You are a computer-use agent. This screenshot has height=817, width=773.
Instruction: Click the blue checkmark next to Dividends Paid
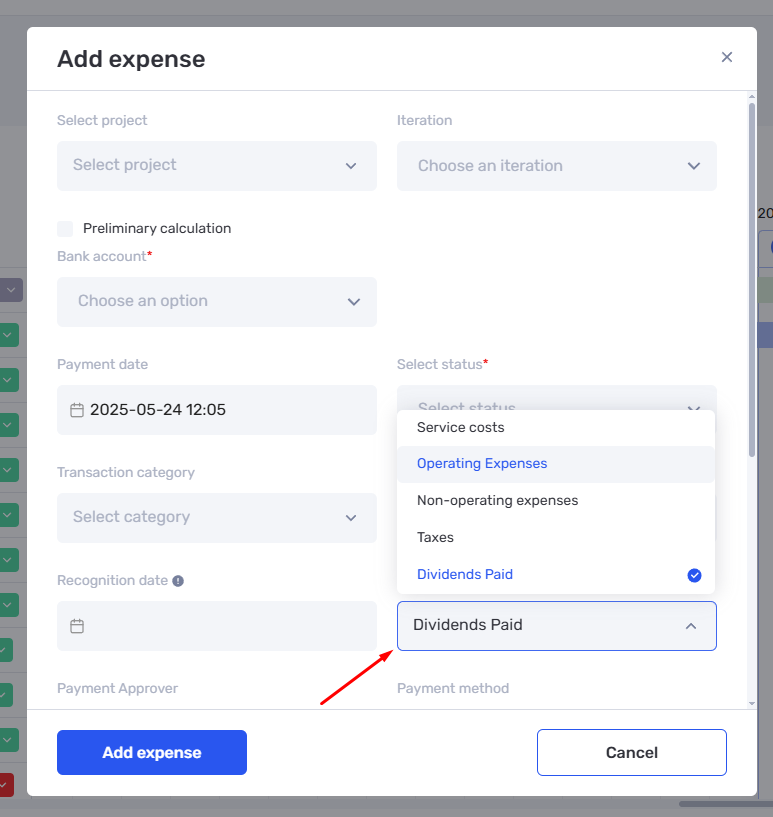[x=694, y=575]
